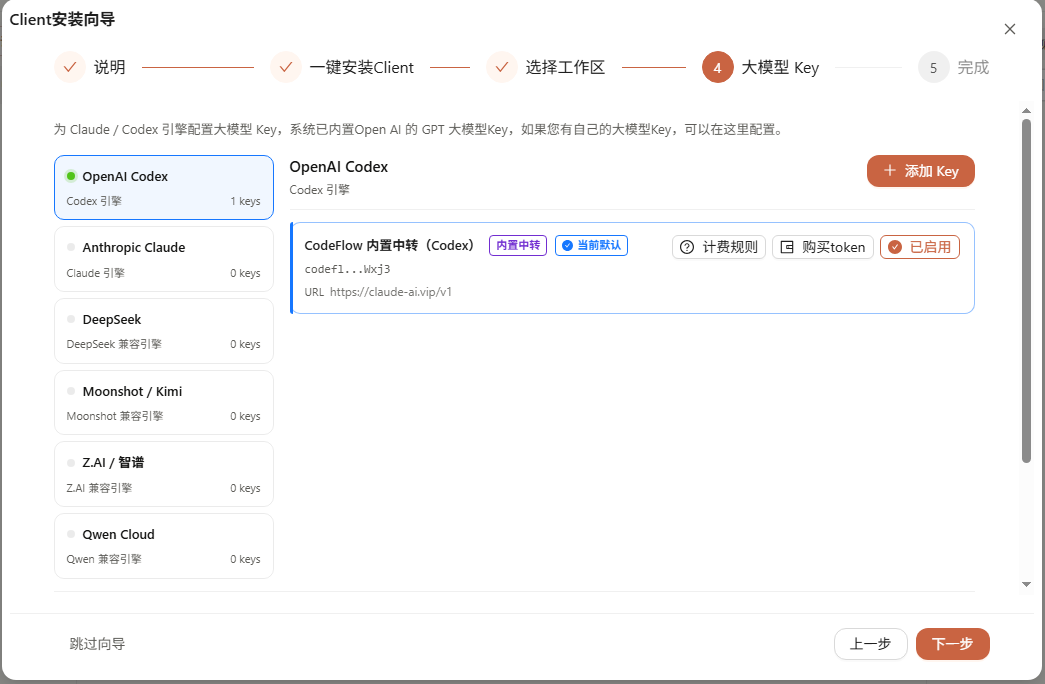Open the 计费规则 billing rules
This screenshot has width=1045, height=684.
point(718,247)
